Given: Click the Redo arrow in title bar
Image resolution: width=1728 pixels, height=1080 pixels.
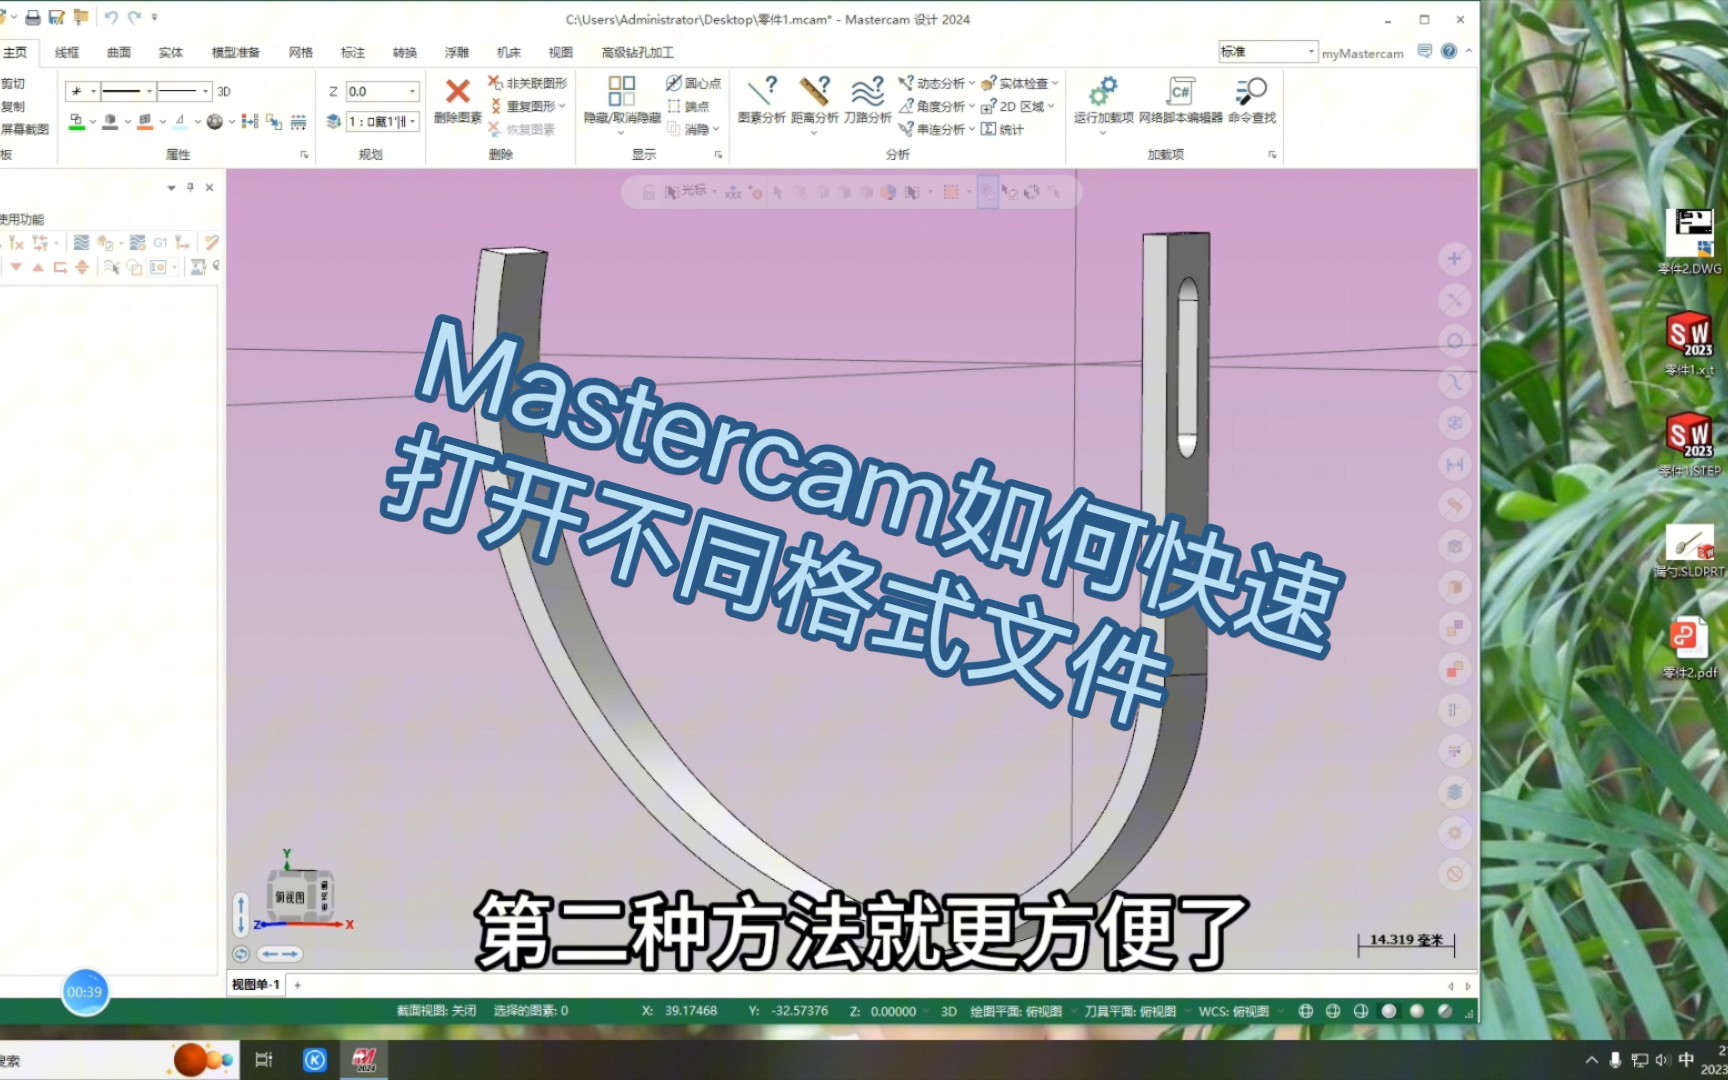Looking at the screenshot, I should 134,18.
